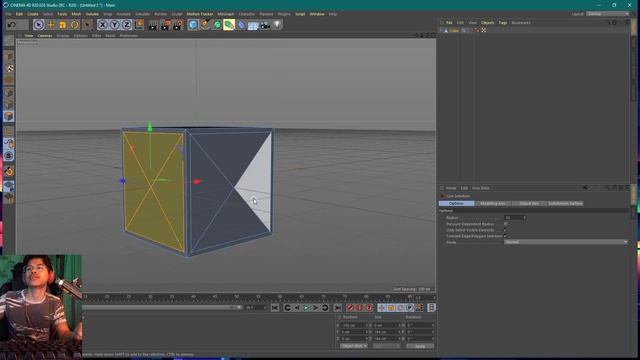Screen dimensions: 640x360
Task: Click the Radius input field
Action: tap(514, 218)
